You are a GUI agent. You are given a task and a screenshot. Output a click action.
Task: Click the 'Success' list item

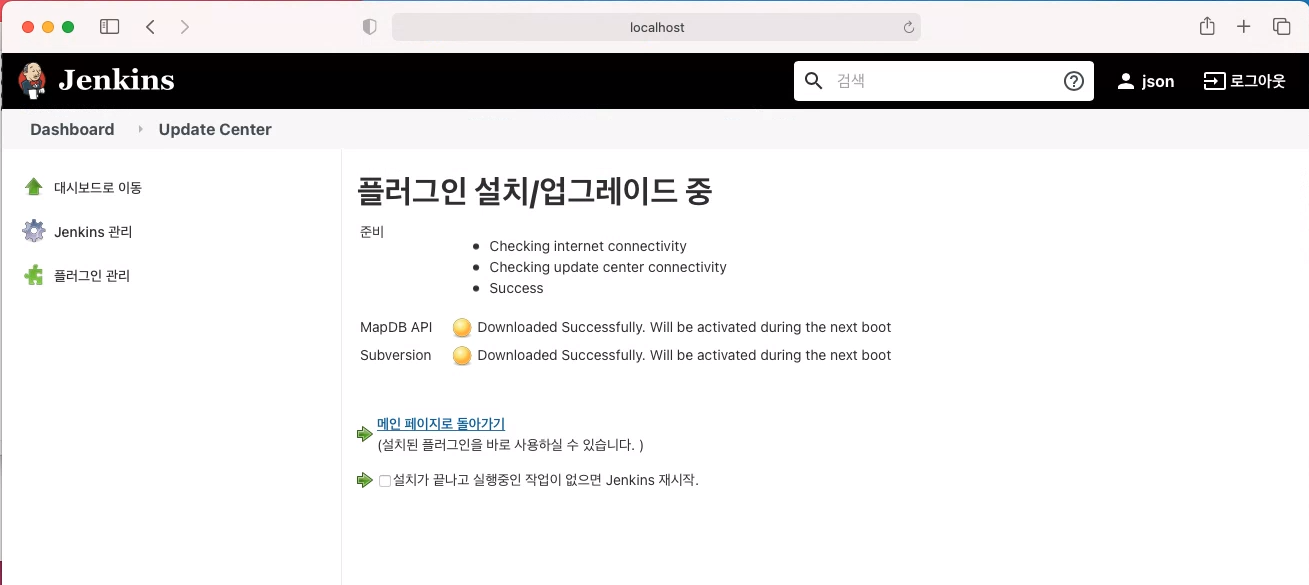[x=516, y=288]
